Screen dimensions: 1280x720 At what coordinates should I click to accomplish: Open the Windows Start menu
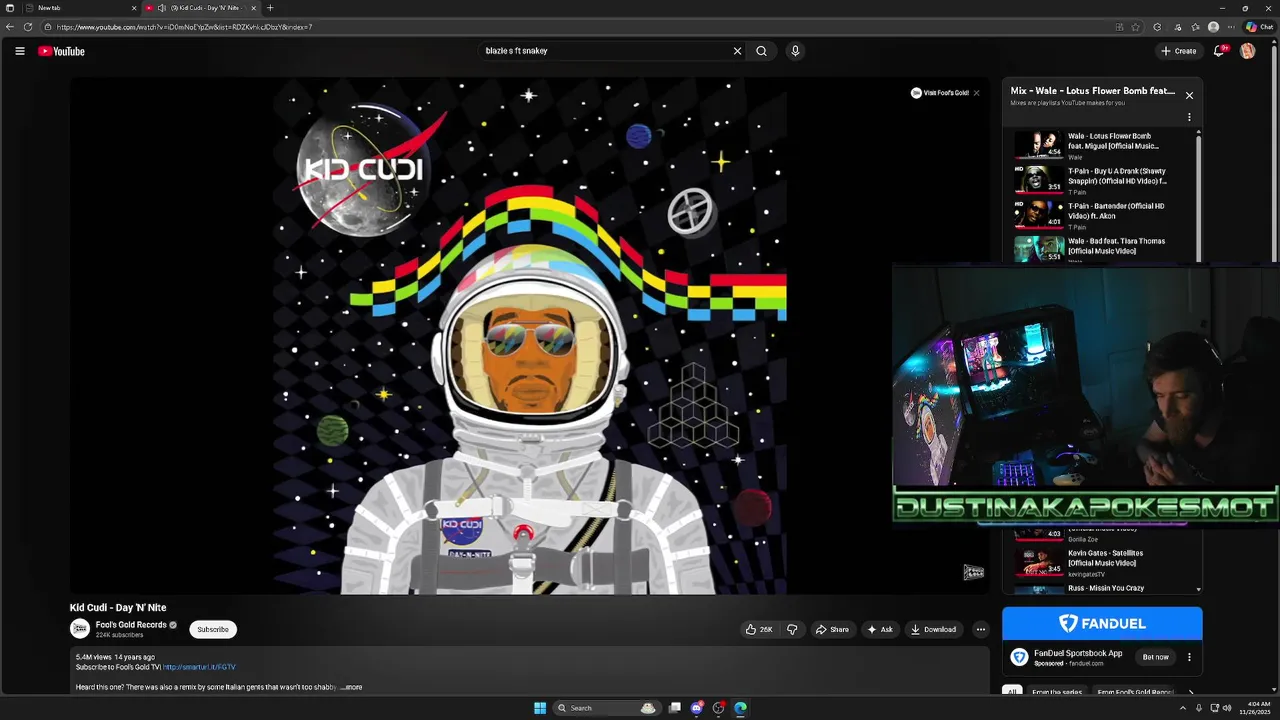point(540,708)
